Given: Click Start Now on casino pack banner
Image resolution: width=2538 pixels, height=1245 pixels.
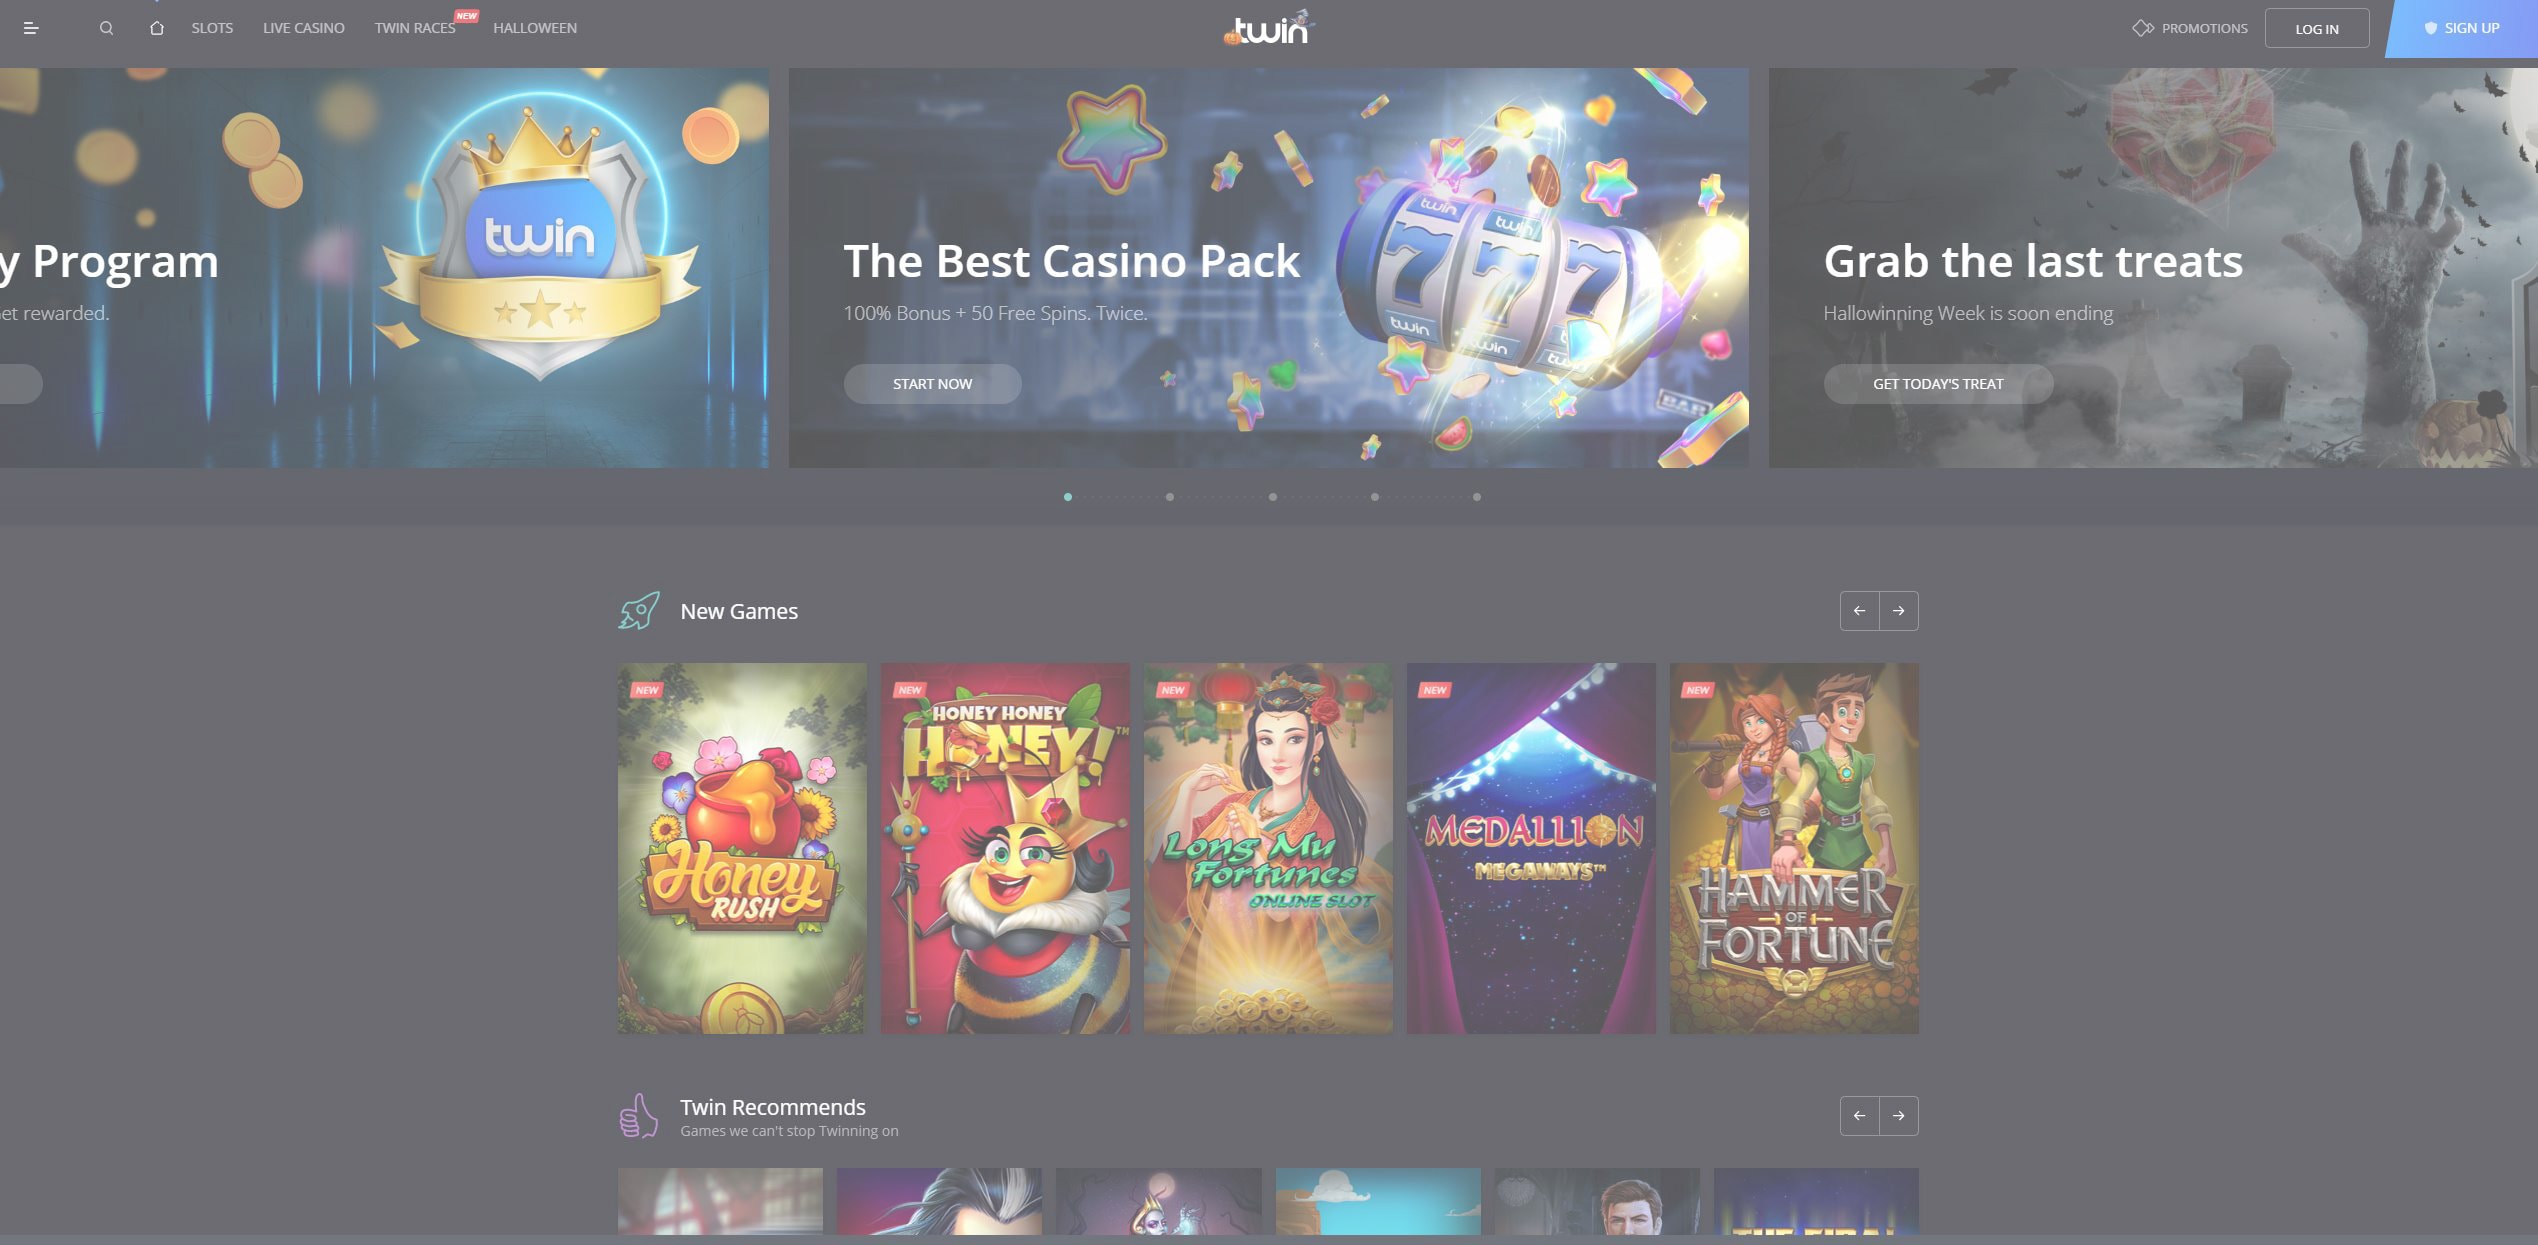Looking at the screenshot, I should [932, 384].
